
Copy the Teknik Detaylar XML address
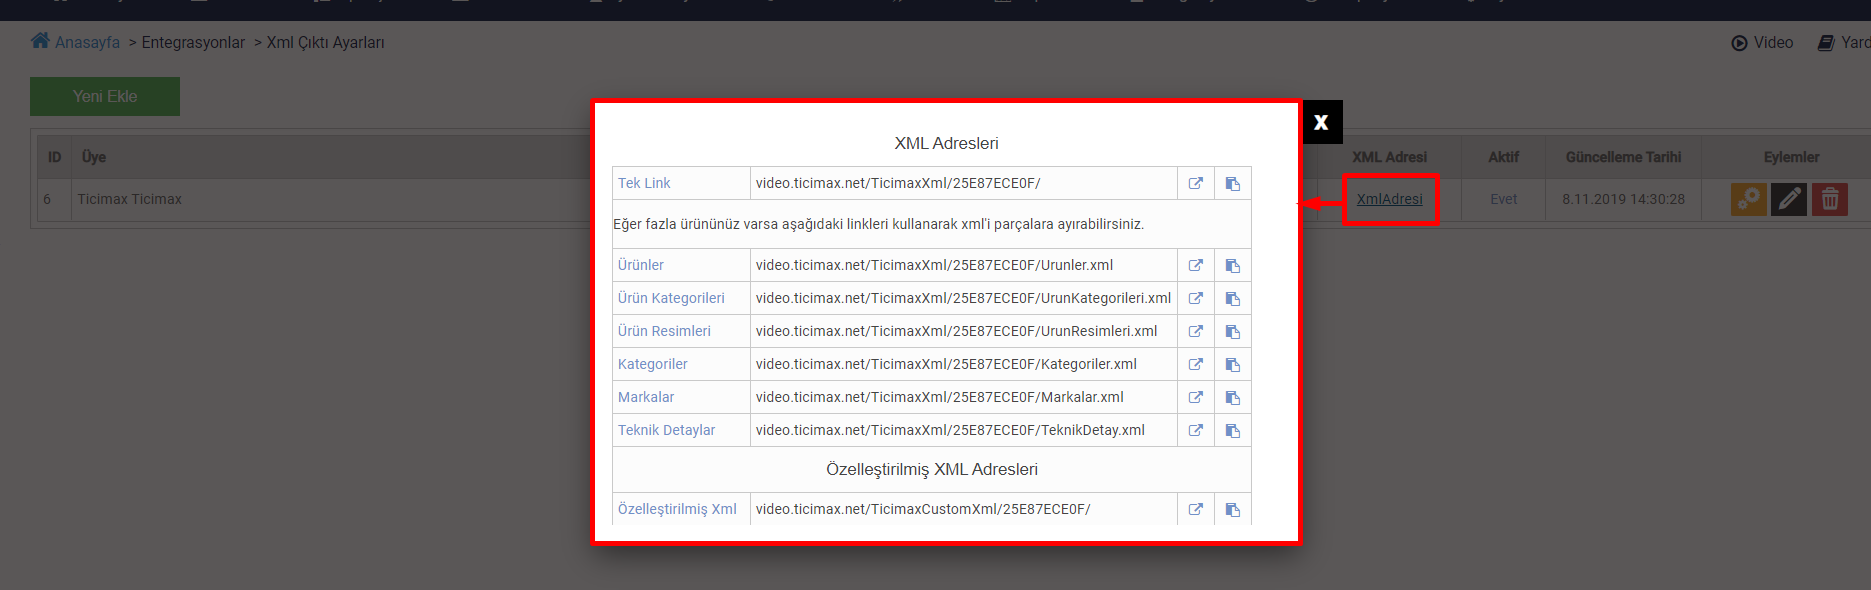pyautogui.click(x=1232, y=430)
